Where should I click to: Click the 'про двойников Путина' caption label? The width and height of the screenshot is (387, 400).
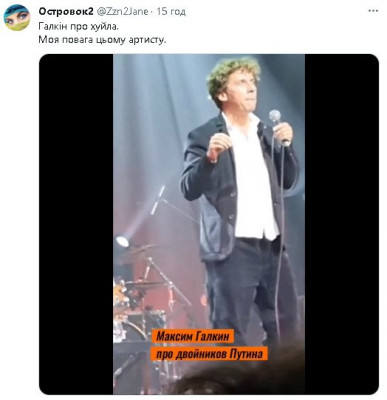(x=210, y=353)
